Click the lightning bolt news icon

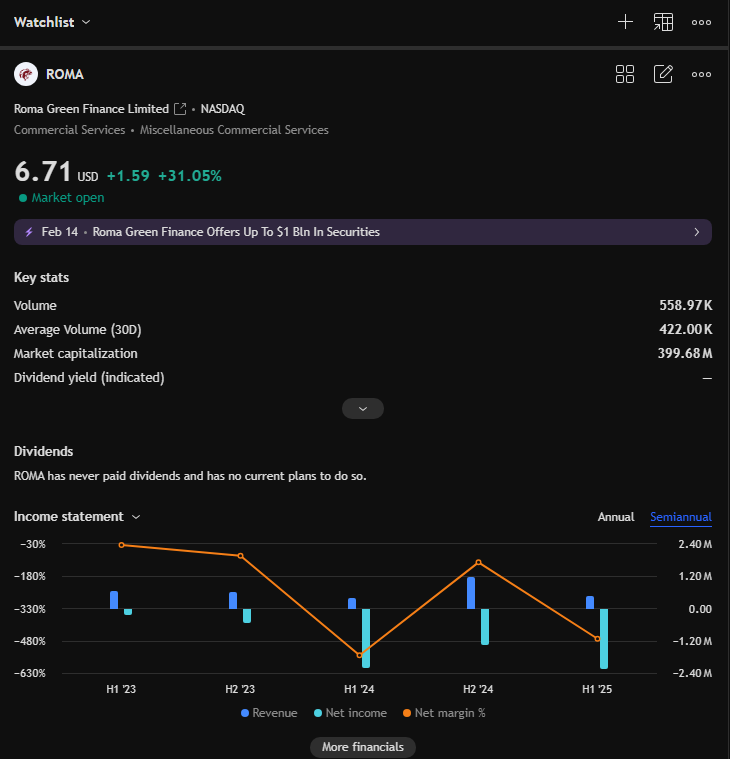click(29, 232)
